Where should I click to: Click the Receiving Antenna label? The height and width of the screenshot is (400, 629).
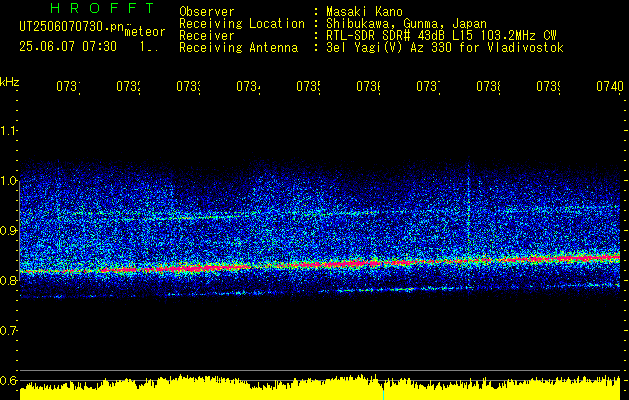click(238, 48)
